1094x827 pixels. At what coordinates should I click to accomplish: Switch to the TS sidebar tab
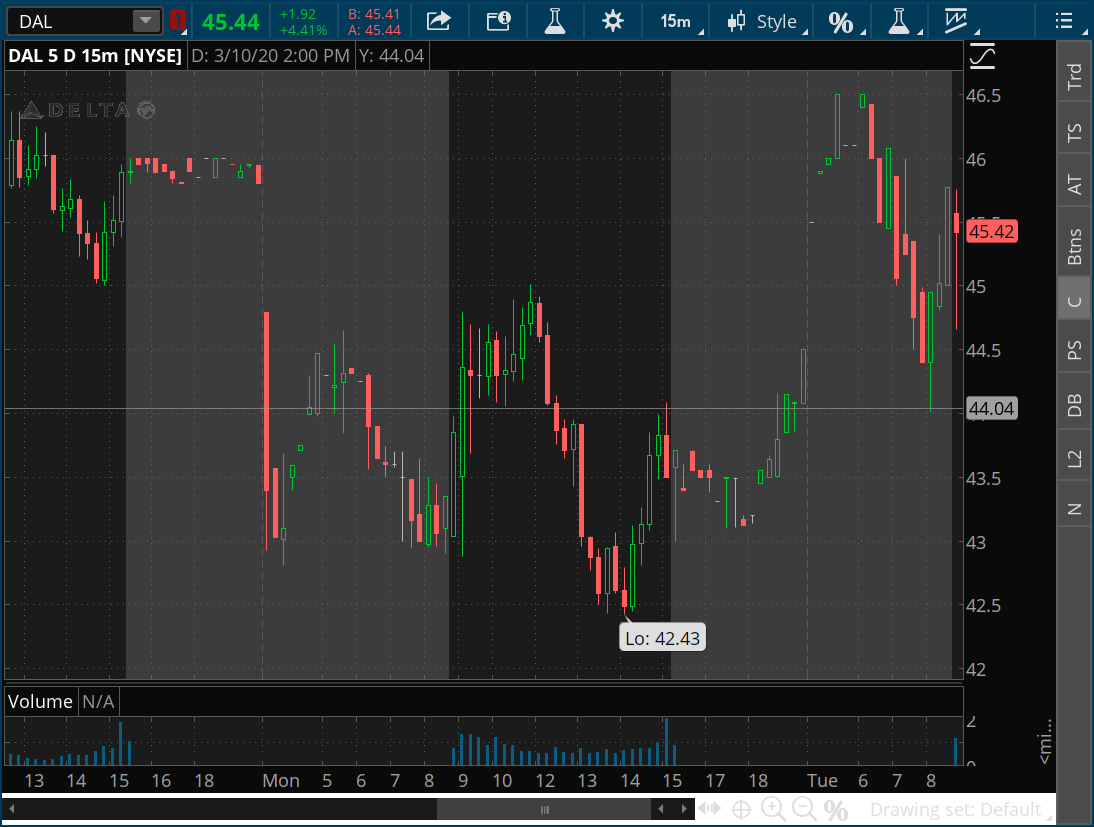tap(1074, 132)
